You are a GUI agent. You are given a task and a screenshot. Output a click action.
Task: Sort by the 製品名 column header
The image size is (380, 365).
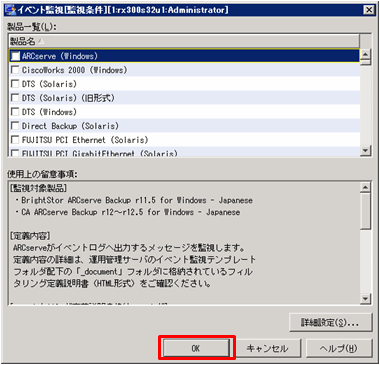pos(184,41)
